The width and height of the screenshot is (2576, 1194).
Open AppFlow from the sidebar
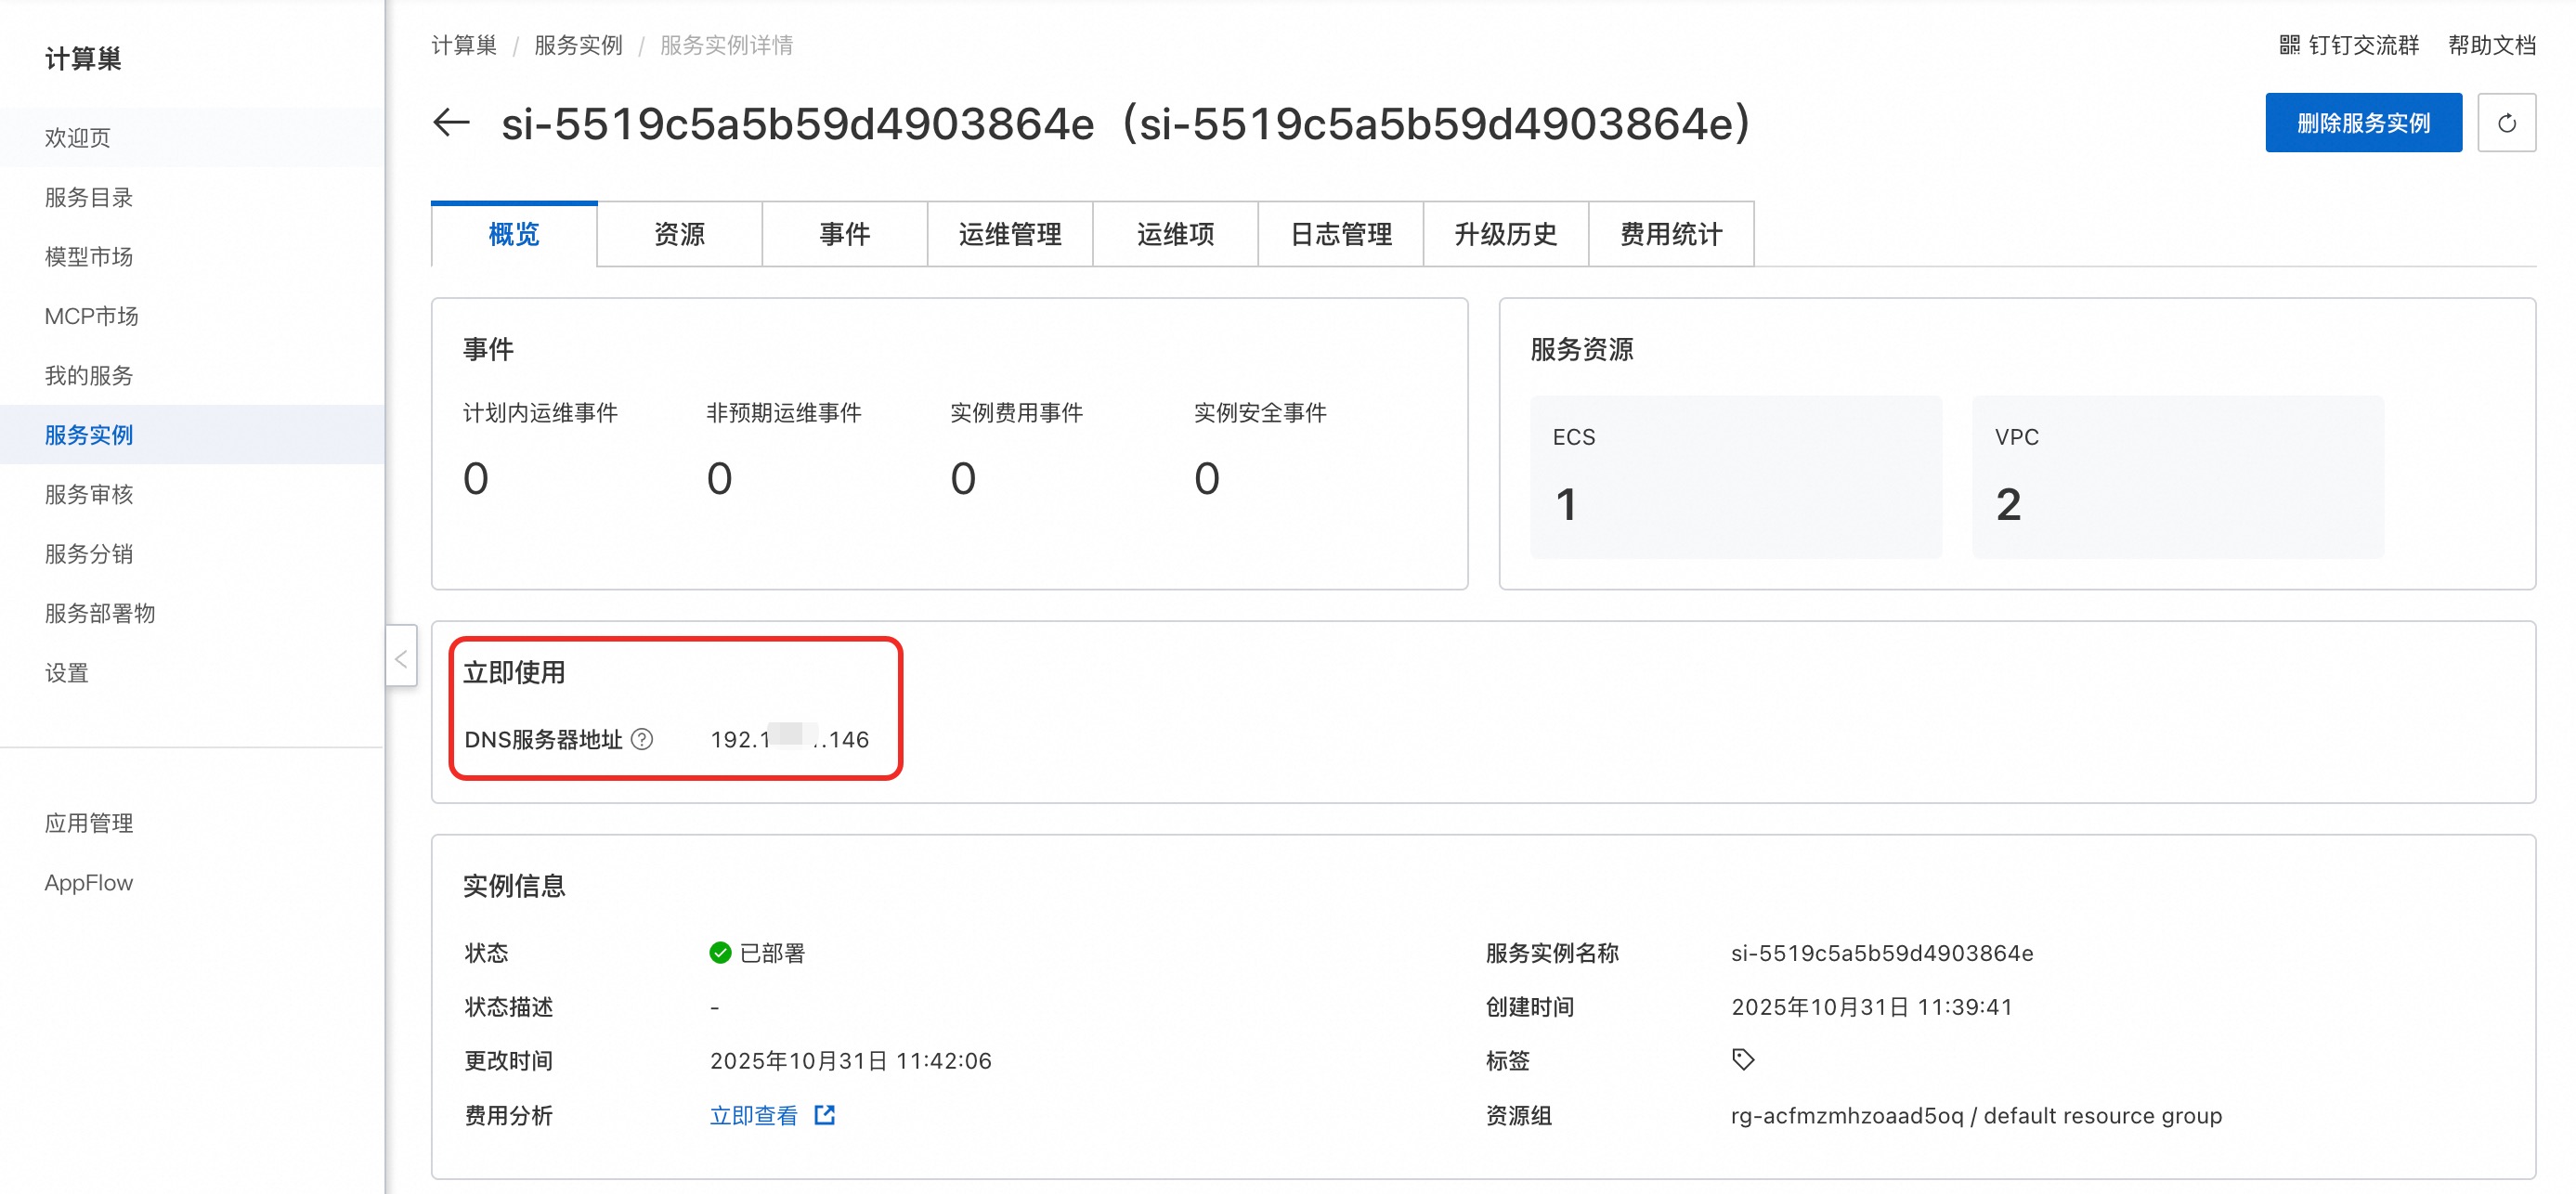pos(88,882)
